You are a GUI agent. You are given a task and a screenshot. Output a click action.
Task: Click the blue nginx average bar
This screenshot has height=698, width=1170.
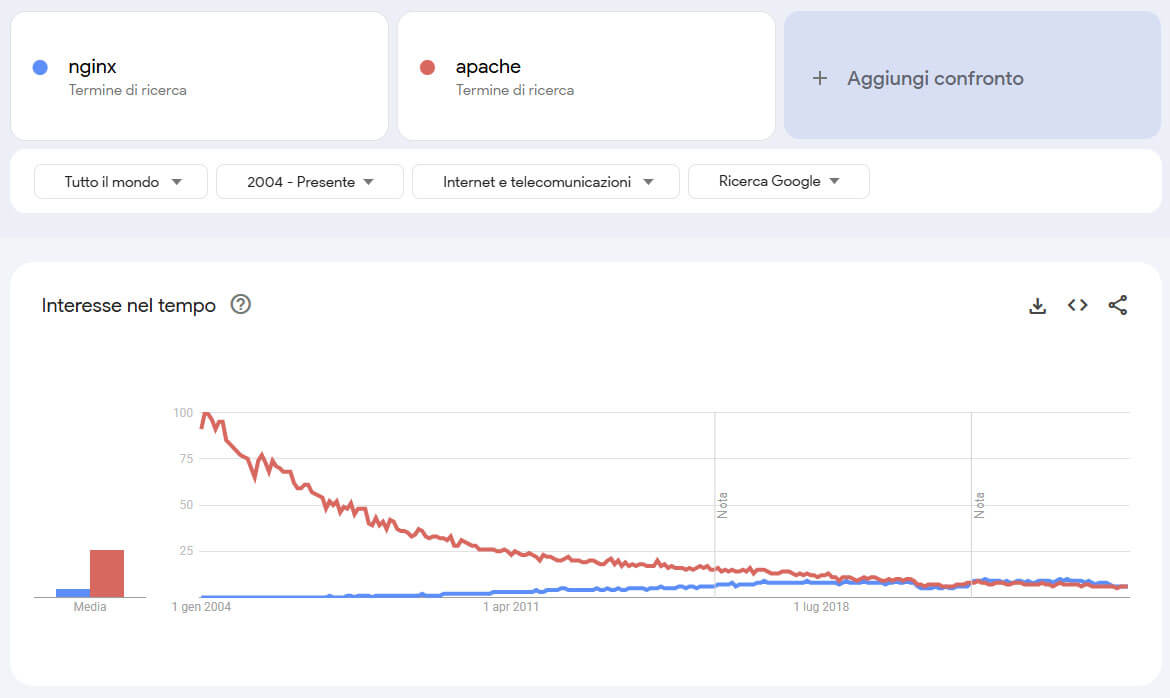pyautogui.click(x=73, y=593)
